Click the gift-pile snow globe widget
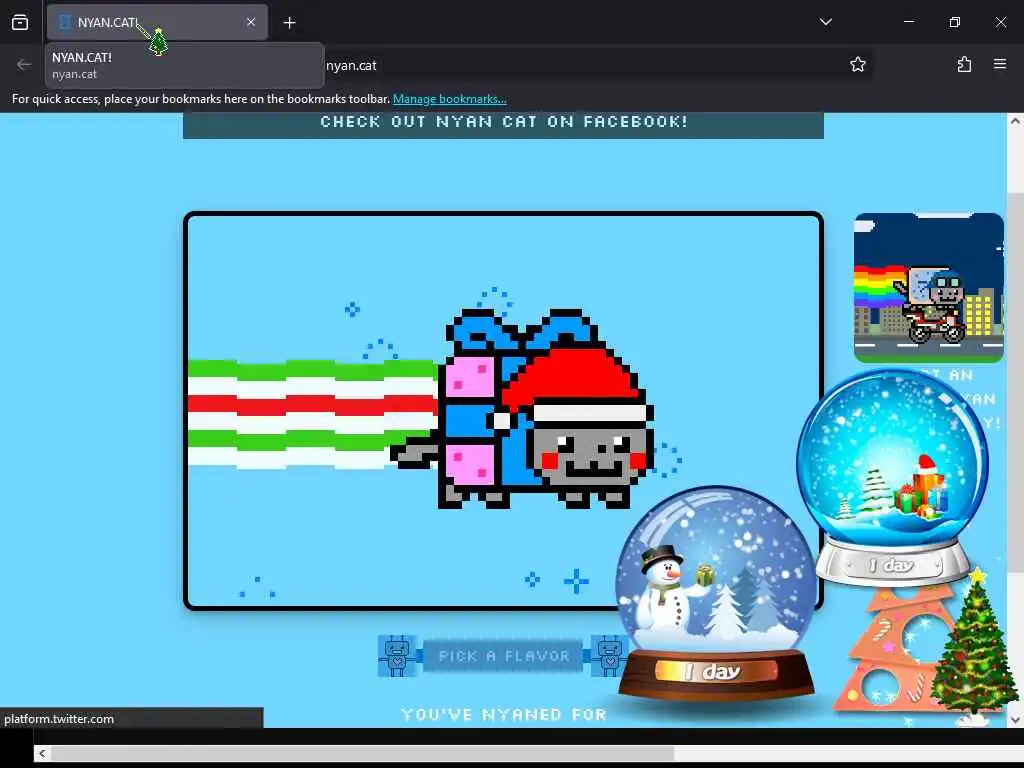1024x768 pixels. tap(892, 477)
